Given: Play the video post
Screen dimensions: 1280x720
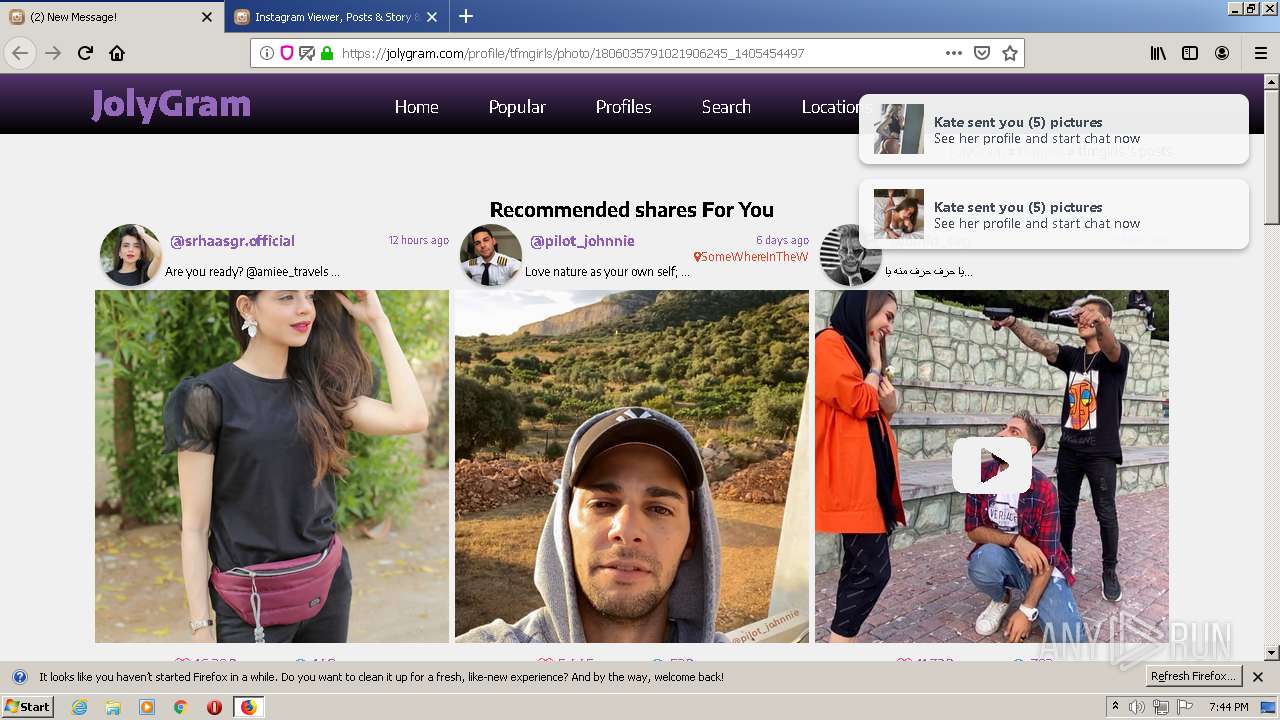Looking at the screenshot, I should (x=992, y=466).
